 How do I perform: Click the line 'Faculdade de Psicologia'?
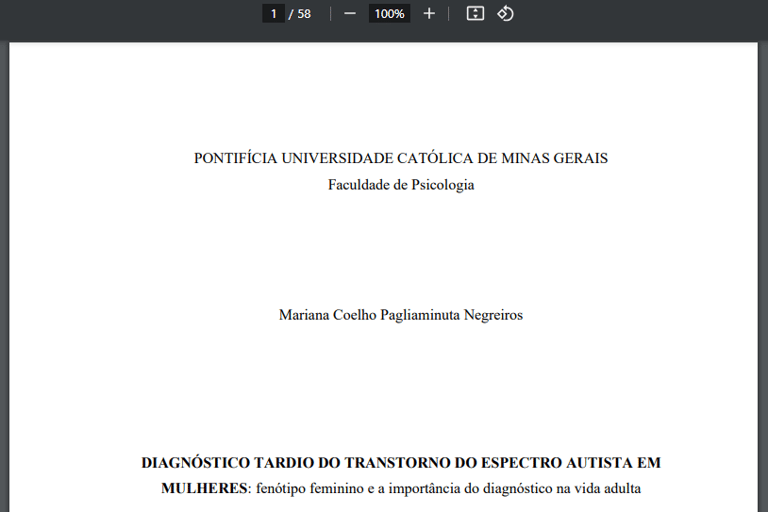pyautogui.click(x=401, y=185)
